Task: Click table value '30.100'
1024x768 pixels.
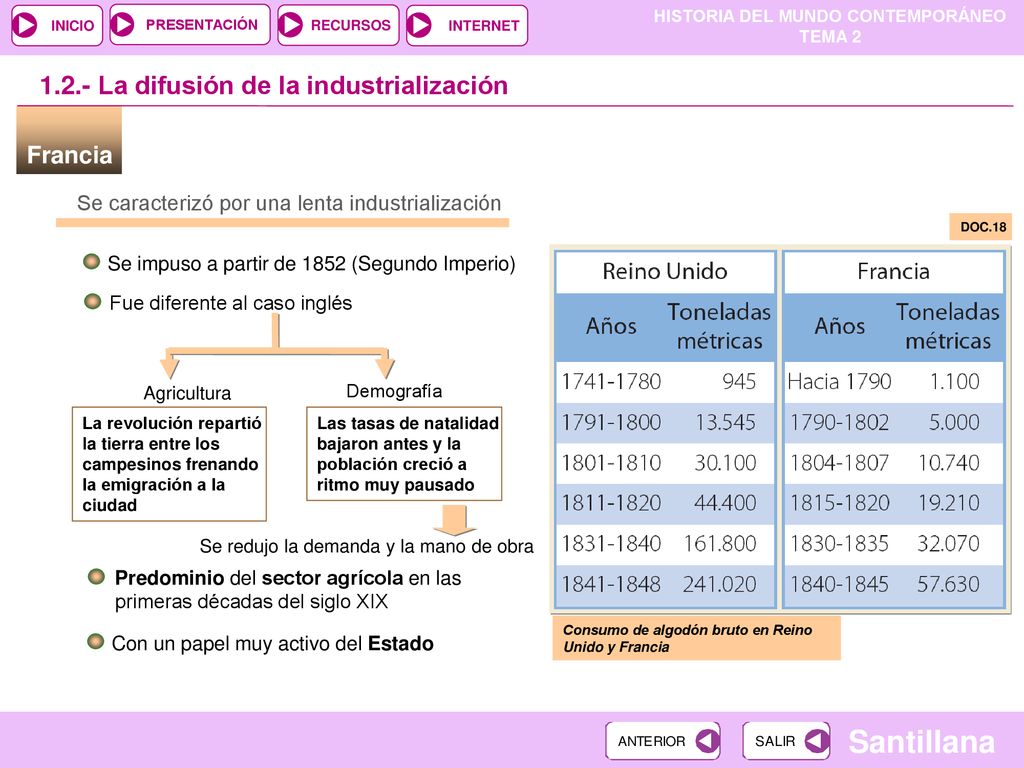Action: pyautogui.click(x=726, y=463)
